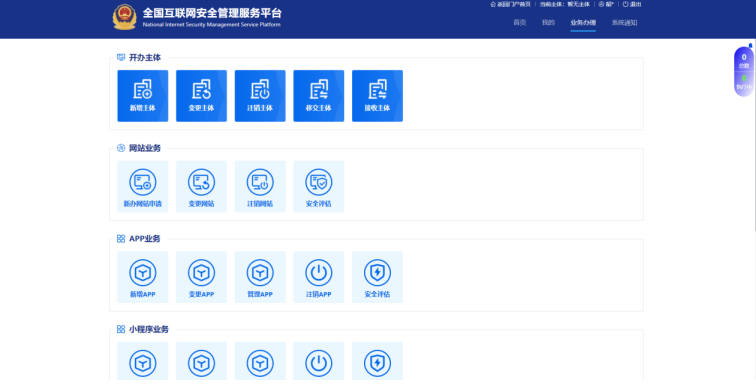The width and height of the screenshot is (756, 392).
Task: Switch to the 我的 tab
Action: click(x=548, y=22)
